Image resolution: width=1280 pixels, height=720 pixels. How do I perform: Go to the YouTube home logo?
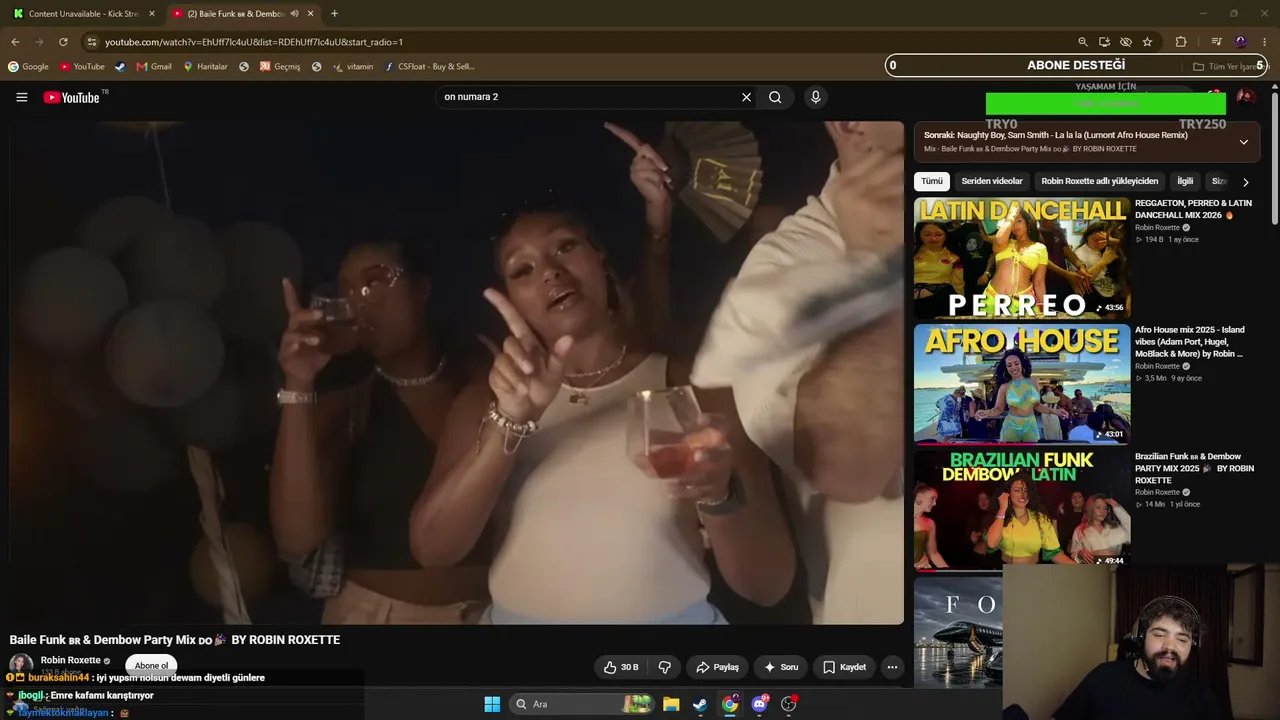click(72, 97)
